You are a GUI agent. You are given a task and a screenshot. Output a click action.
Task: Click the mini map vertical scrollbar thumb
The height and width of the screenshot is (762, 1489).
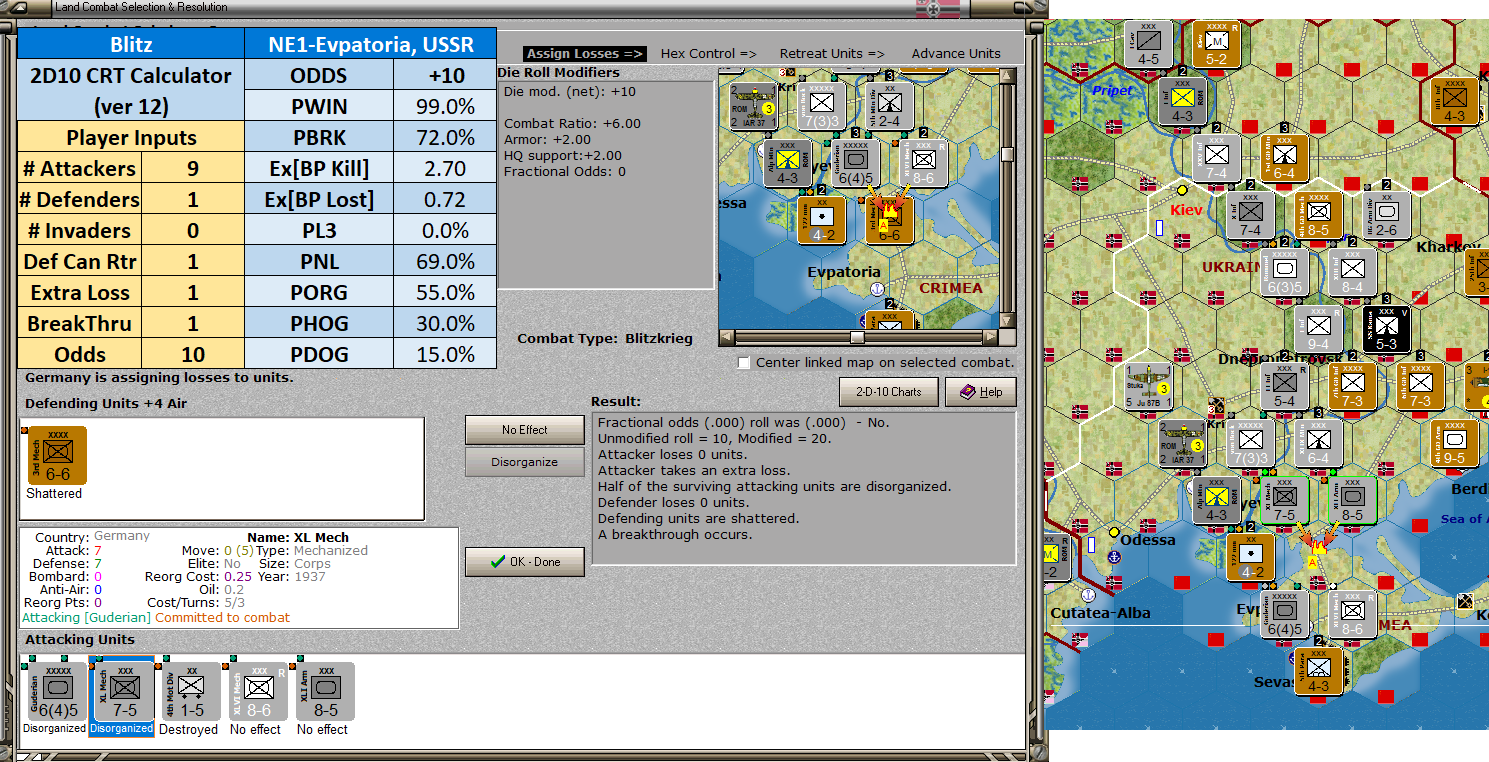coord(1007,155)
